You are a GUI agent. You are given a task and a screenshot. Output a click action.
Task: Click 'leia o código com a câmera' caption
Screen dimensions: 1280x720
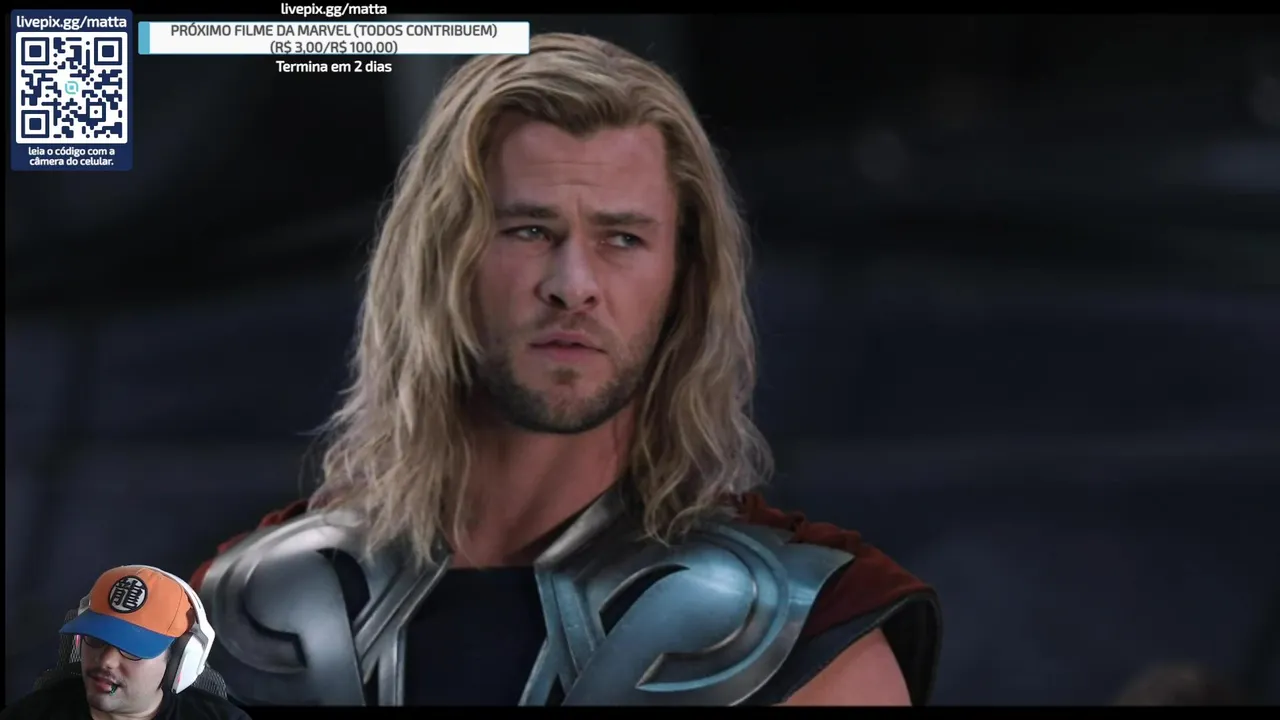[72, 156]
